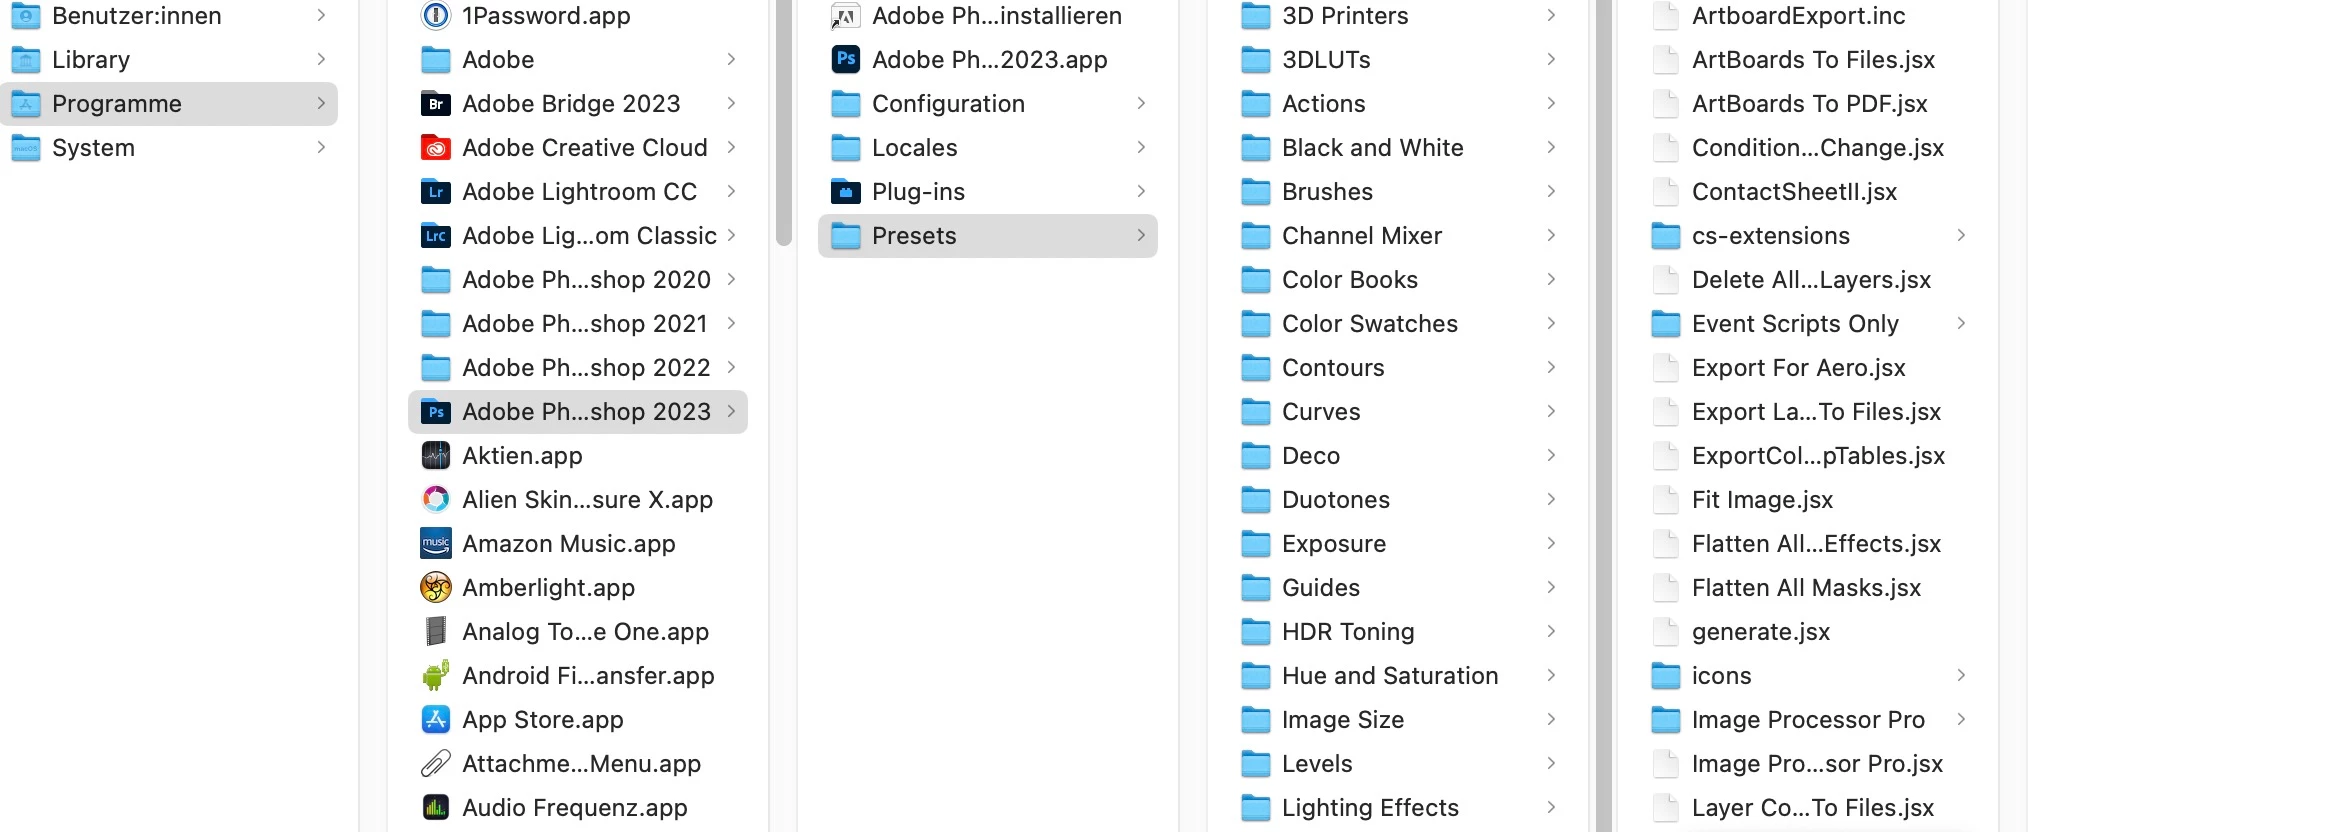The height and width of the screenshot is (832, 2350).
Task: Click the Audio Frequenz.app icon
Action: pyautogui.click(x=436, y=808)
